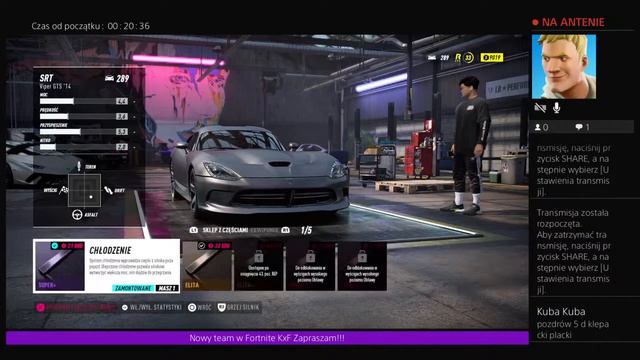The width and height of the screenshot is (640, 360).
Task: Click the broadcaster avatar picture
Action: coord(564,67)
